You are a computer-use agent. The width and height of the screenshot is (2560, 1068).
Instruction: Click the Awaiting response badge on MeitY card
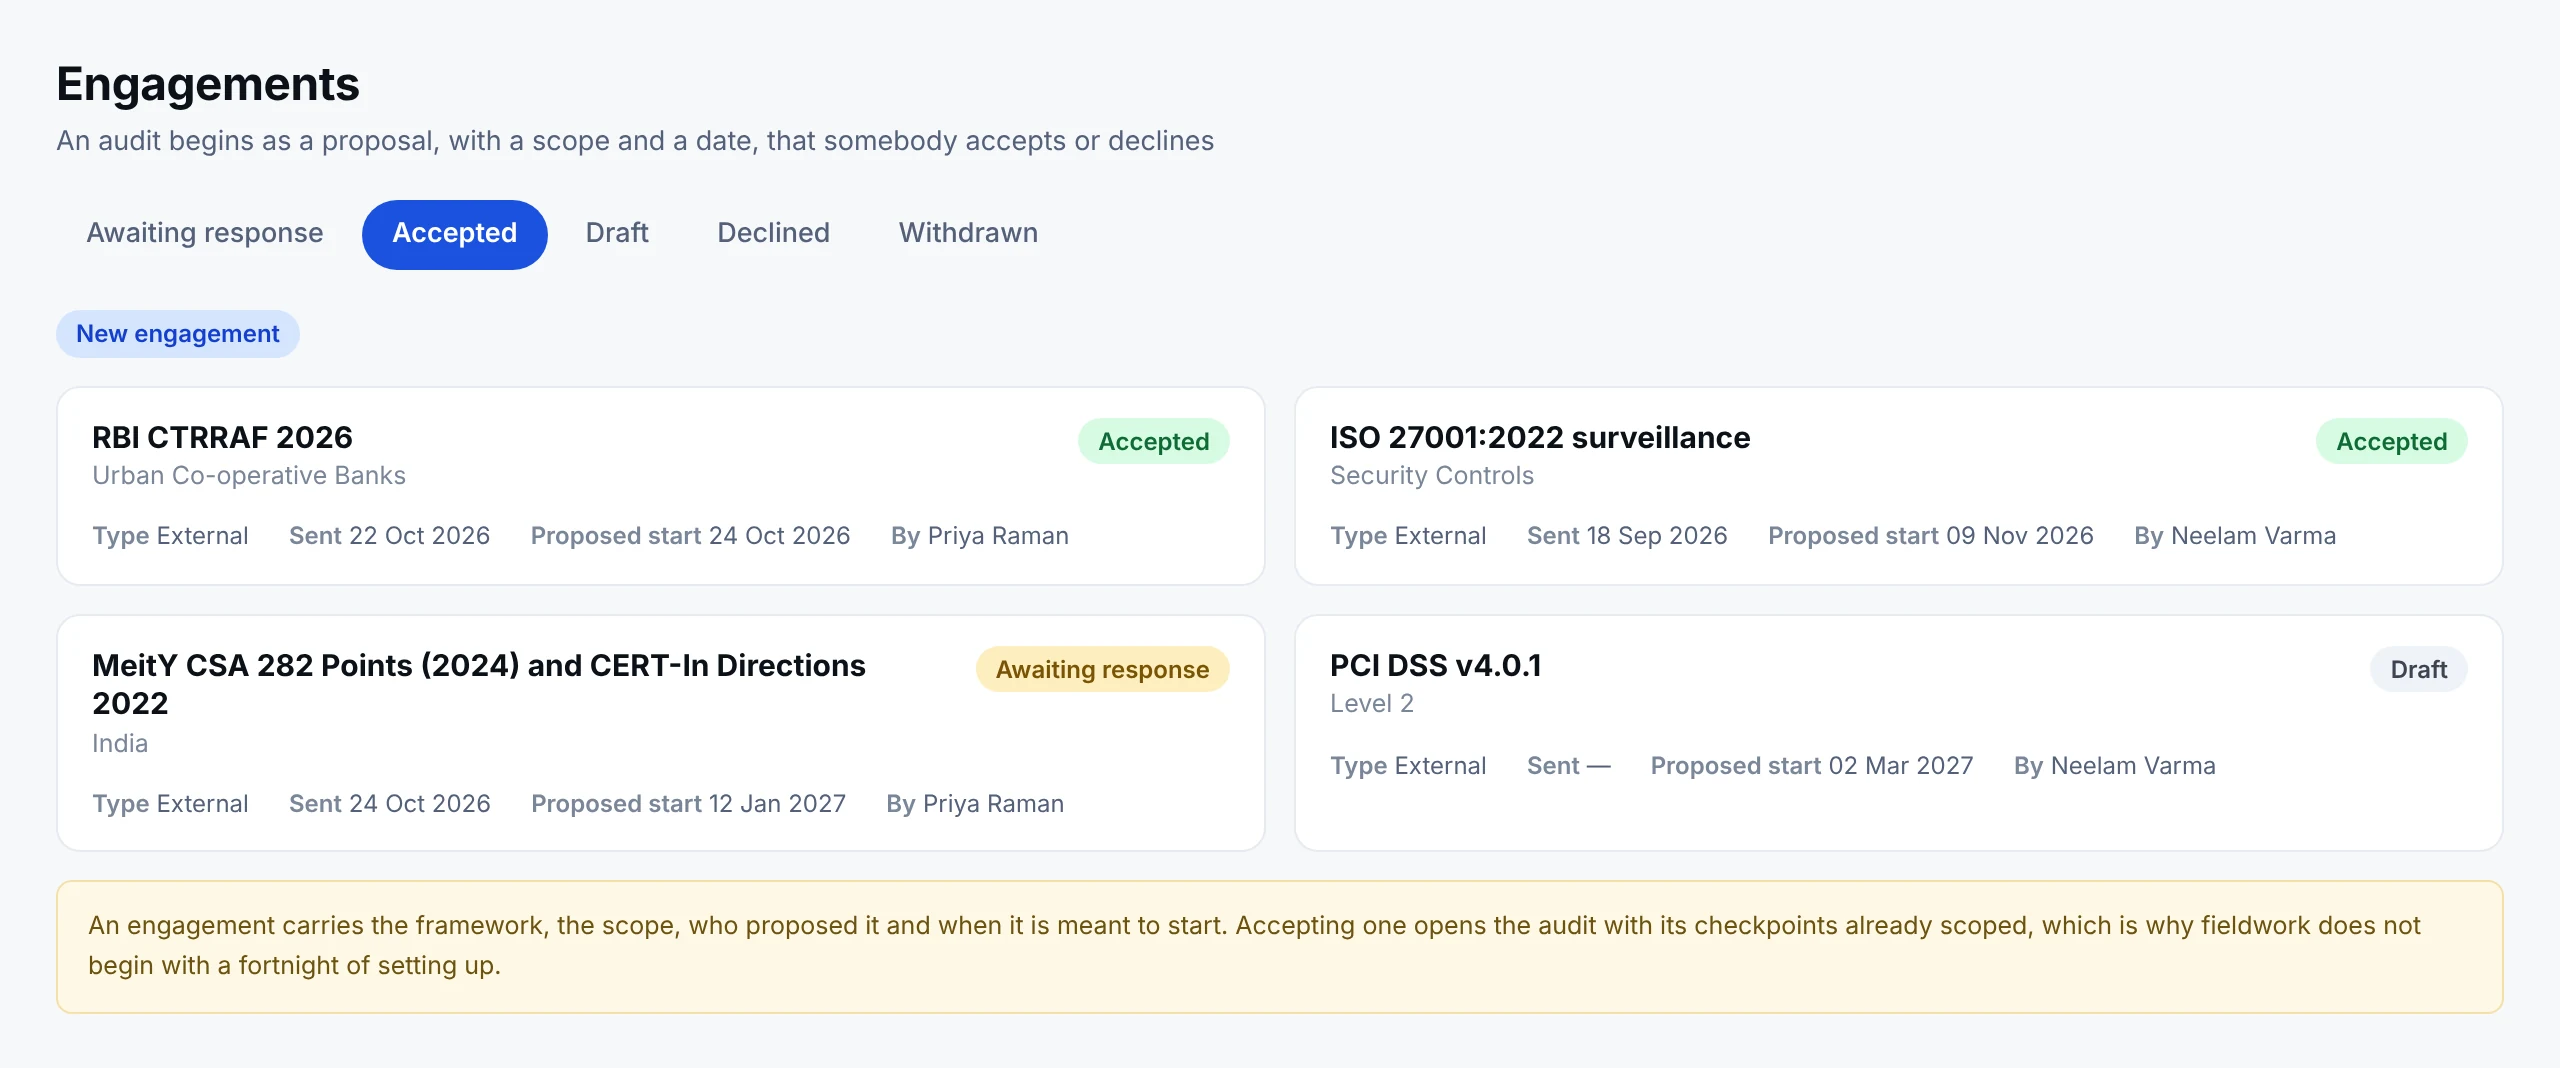click(1103, 669)
